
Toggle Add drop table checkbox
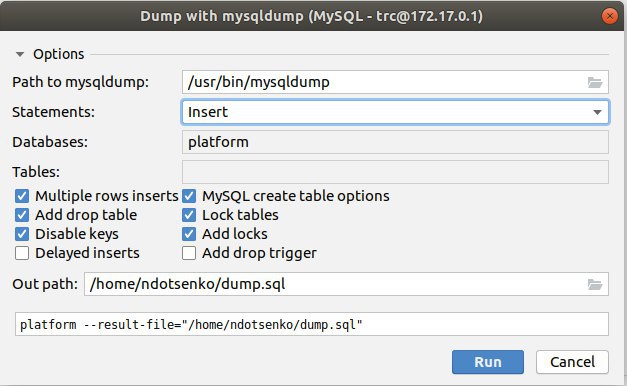pos(22,215)
